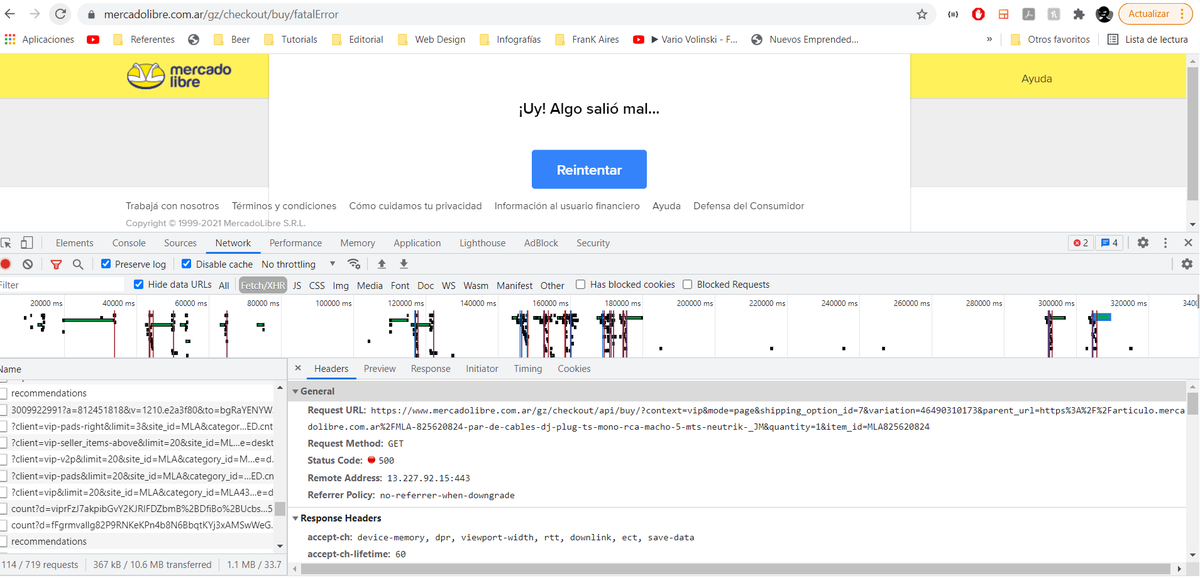Activate the inspect element picker icon
The width and height of the screenshot is (1200, 578).
[6, 243]
